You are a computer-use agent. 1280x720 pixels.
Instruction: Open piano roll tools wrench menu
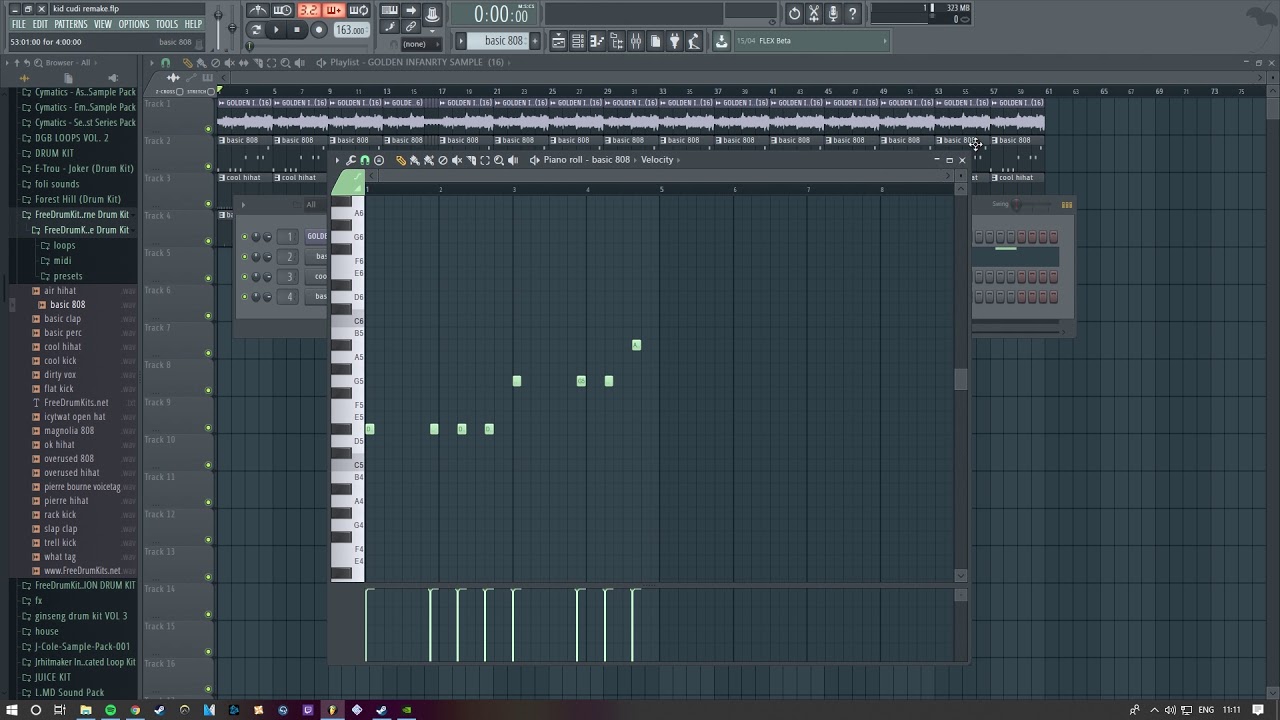pos(351,160)
